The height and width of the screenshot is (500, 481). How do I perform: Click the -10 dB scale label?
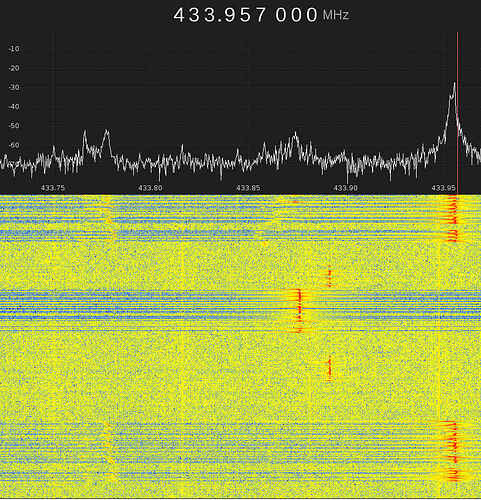14,49
